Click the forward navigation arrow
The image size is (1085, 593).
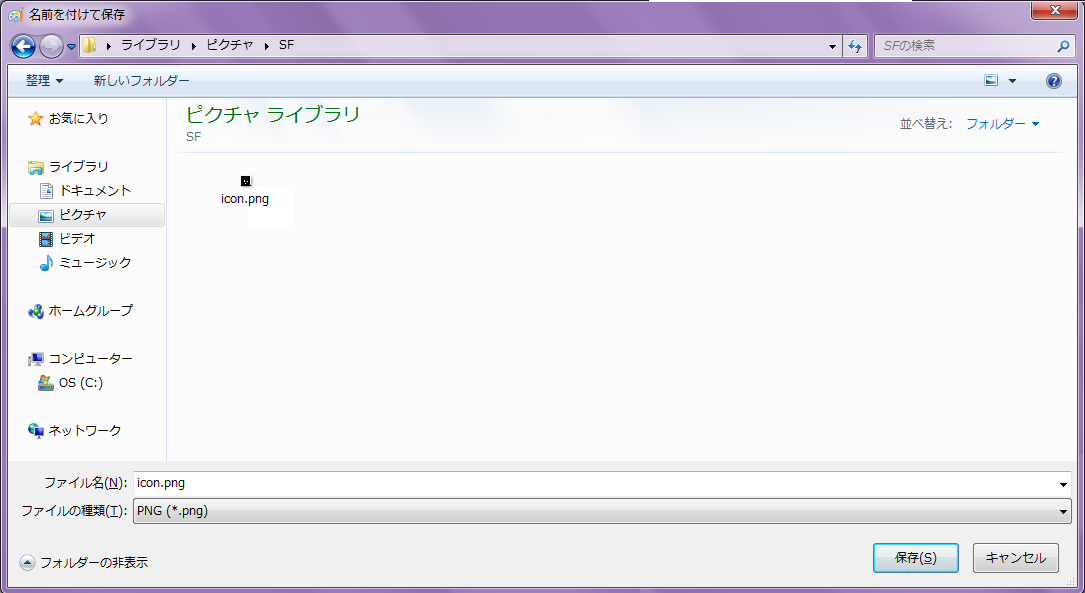51,46
